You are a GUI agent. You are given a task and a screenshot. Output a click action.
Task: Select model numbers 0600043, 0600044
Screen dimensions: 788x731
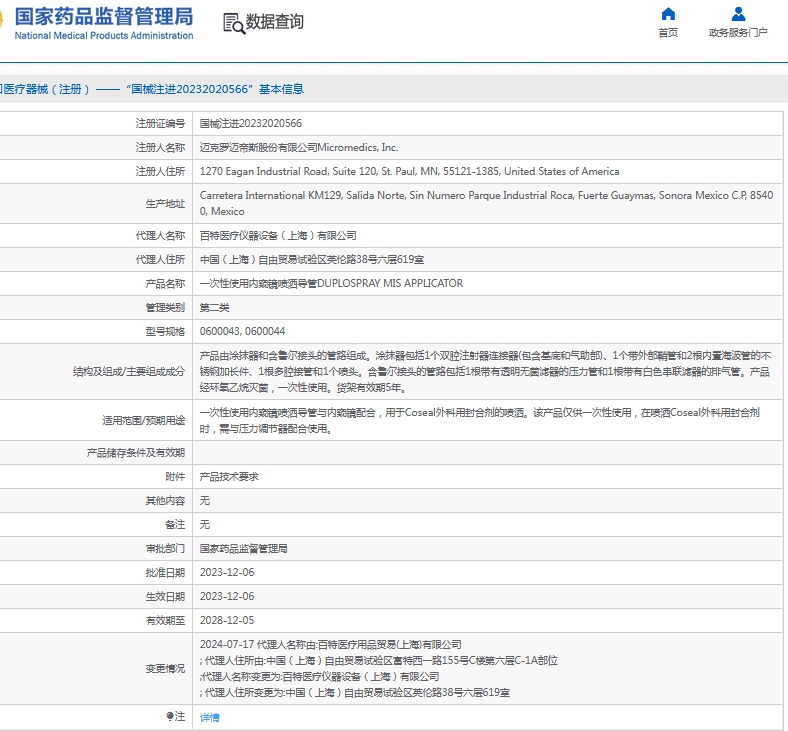click(242, 332)
